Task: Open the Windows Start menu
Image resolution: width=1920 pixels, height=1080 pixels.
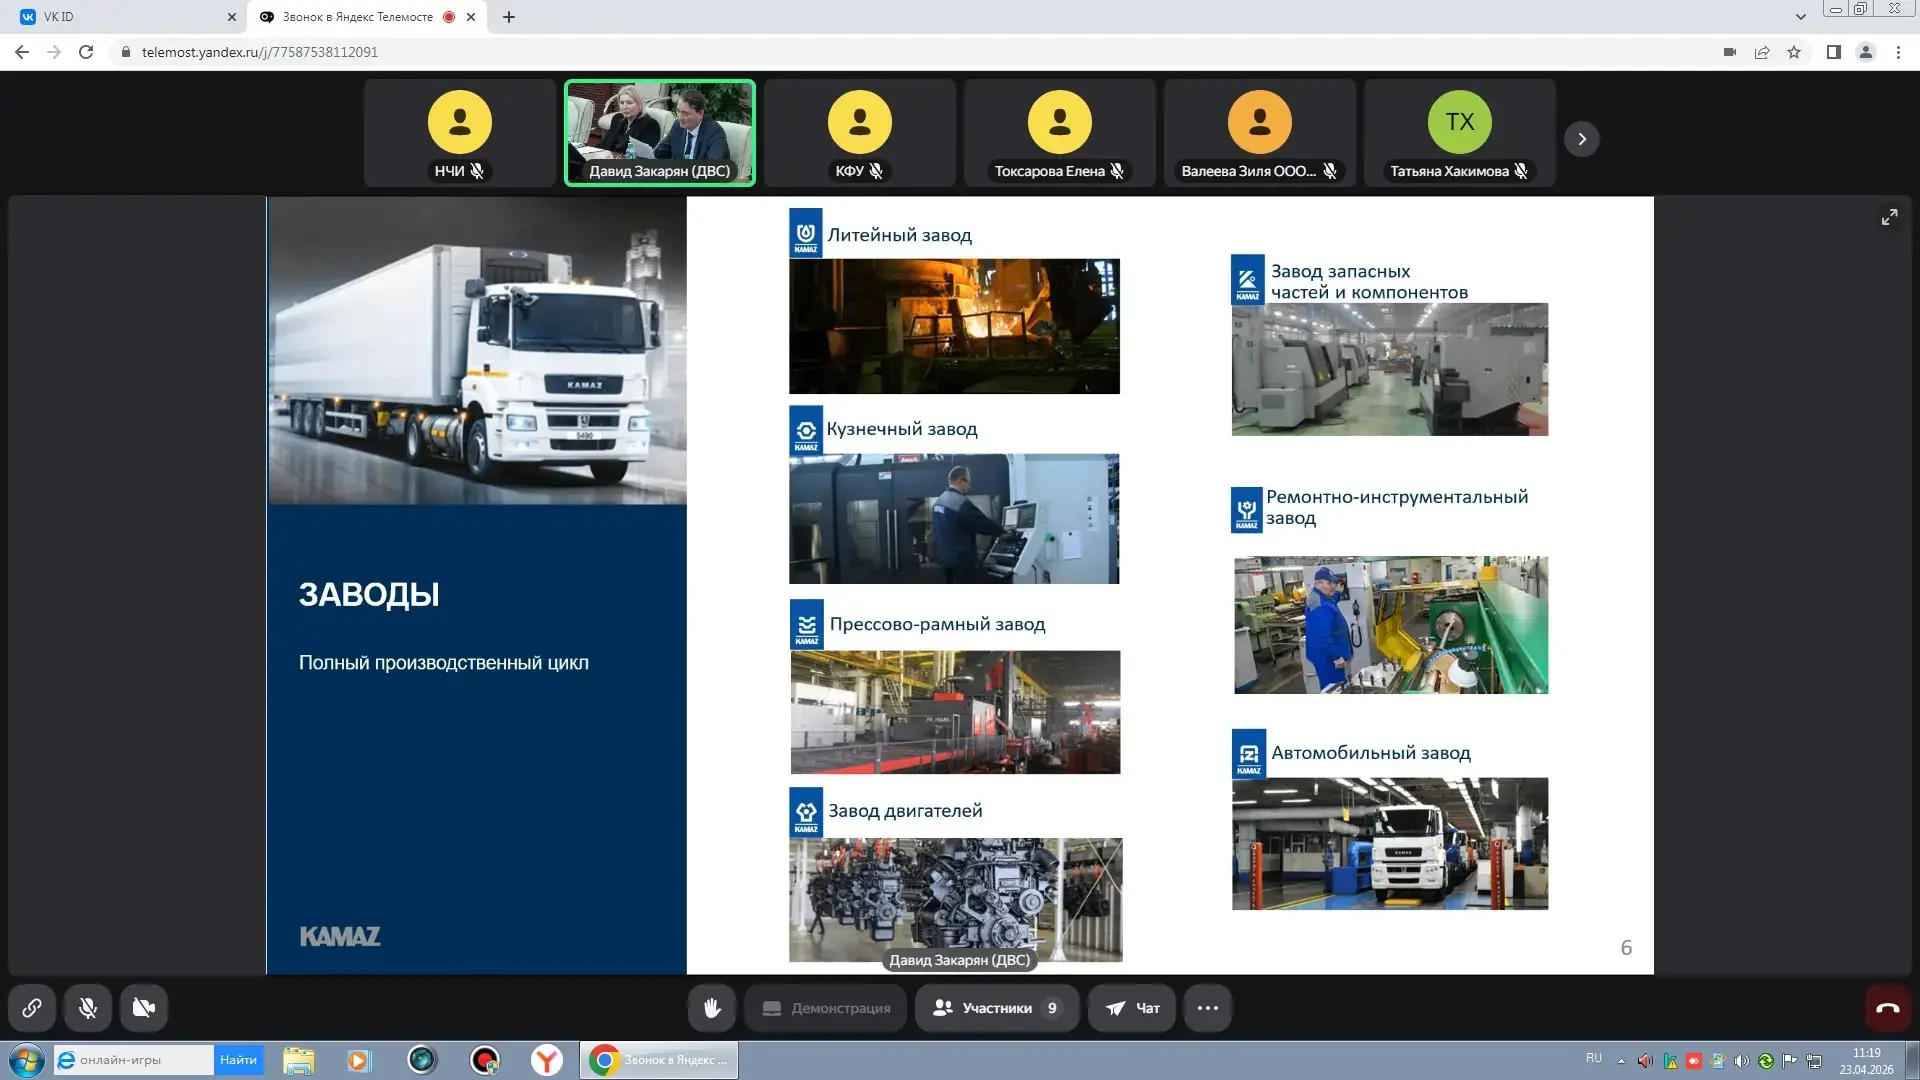Action: pos(26,1060)
